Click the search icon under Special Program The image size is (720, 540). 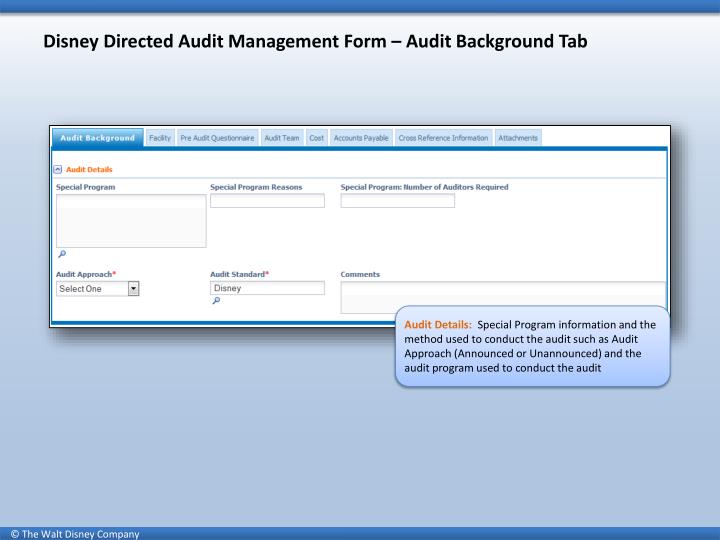pyautogui.click(x=62, y=254)
